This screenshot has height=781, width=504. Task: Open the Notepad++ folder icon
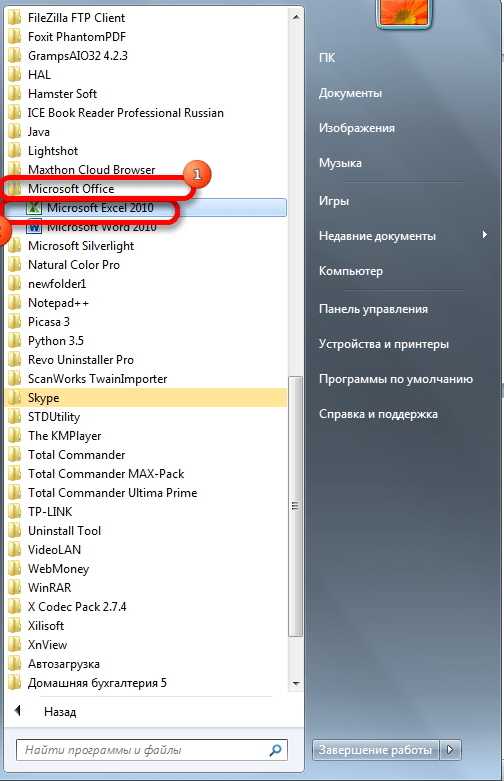coord(15,303)
